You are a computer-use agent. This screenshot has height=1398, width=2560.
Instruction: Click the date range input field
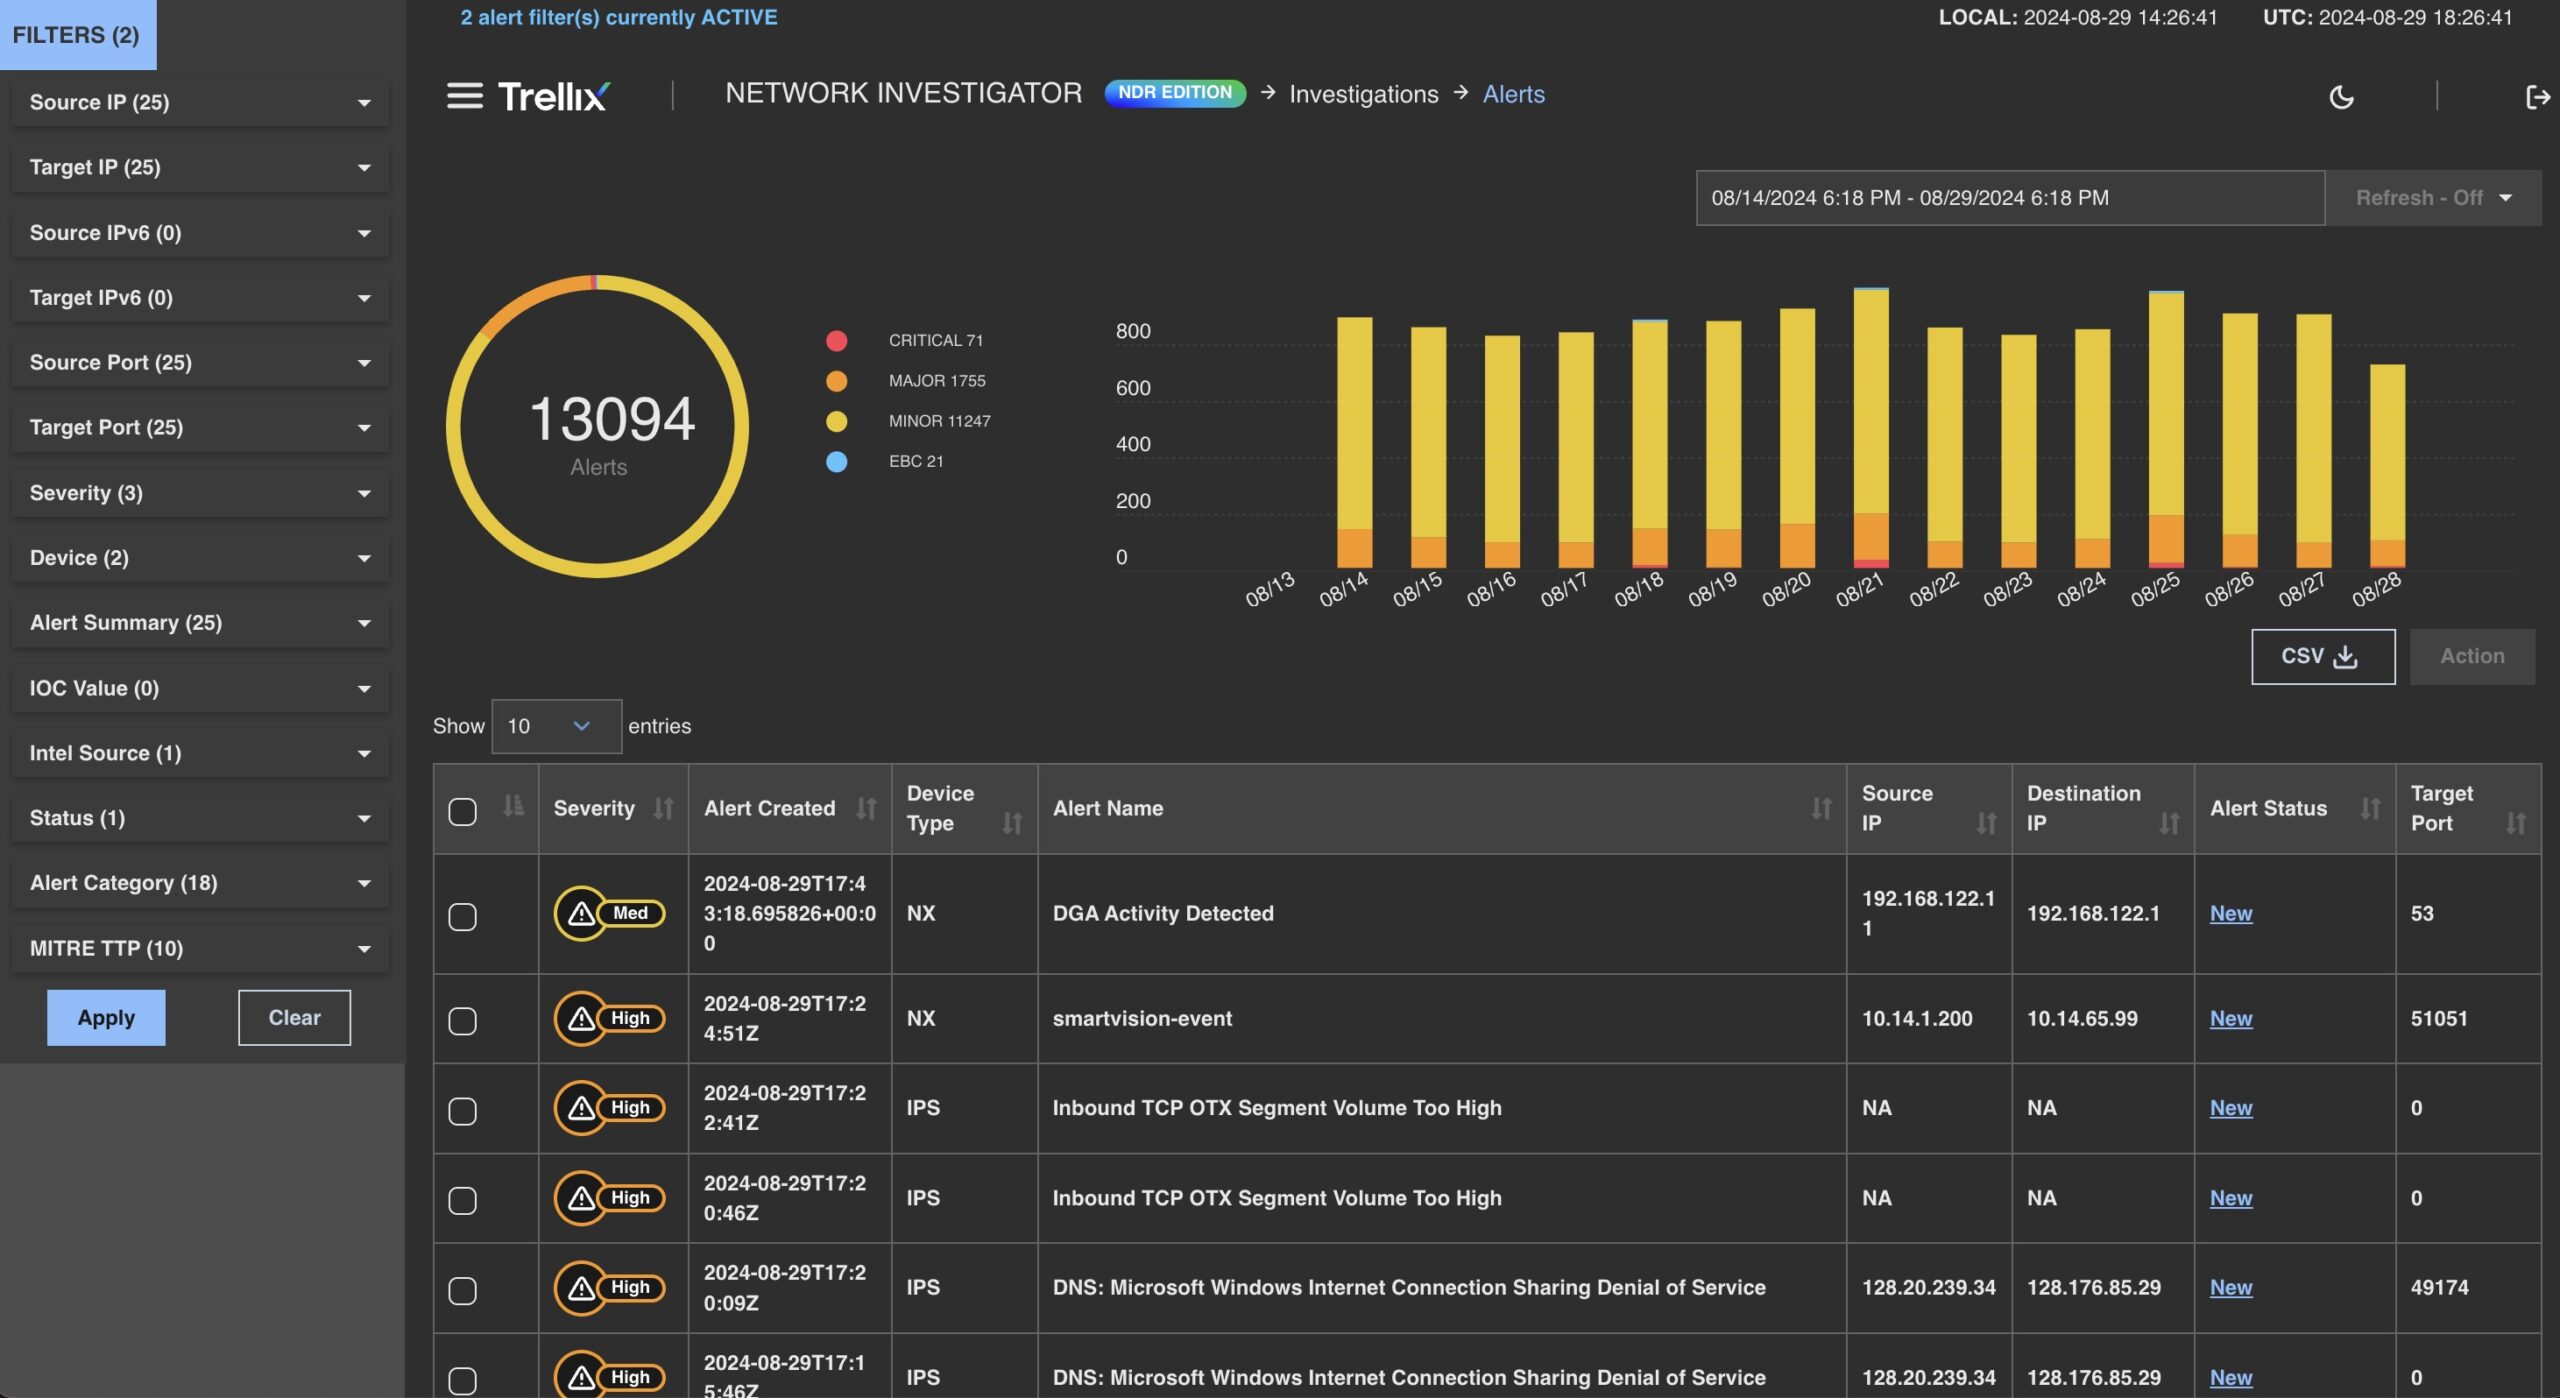2009,198
